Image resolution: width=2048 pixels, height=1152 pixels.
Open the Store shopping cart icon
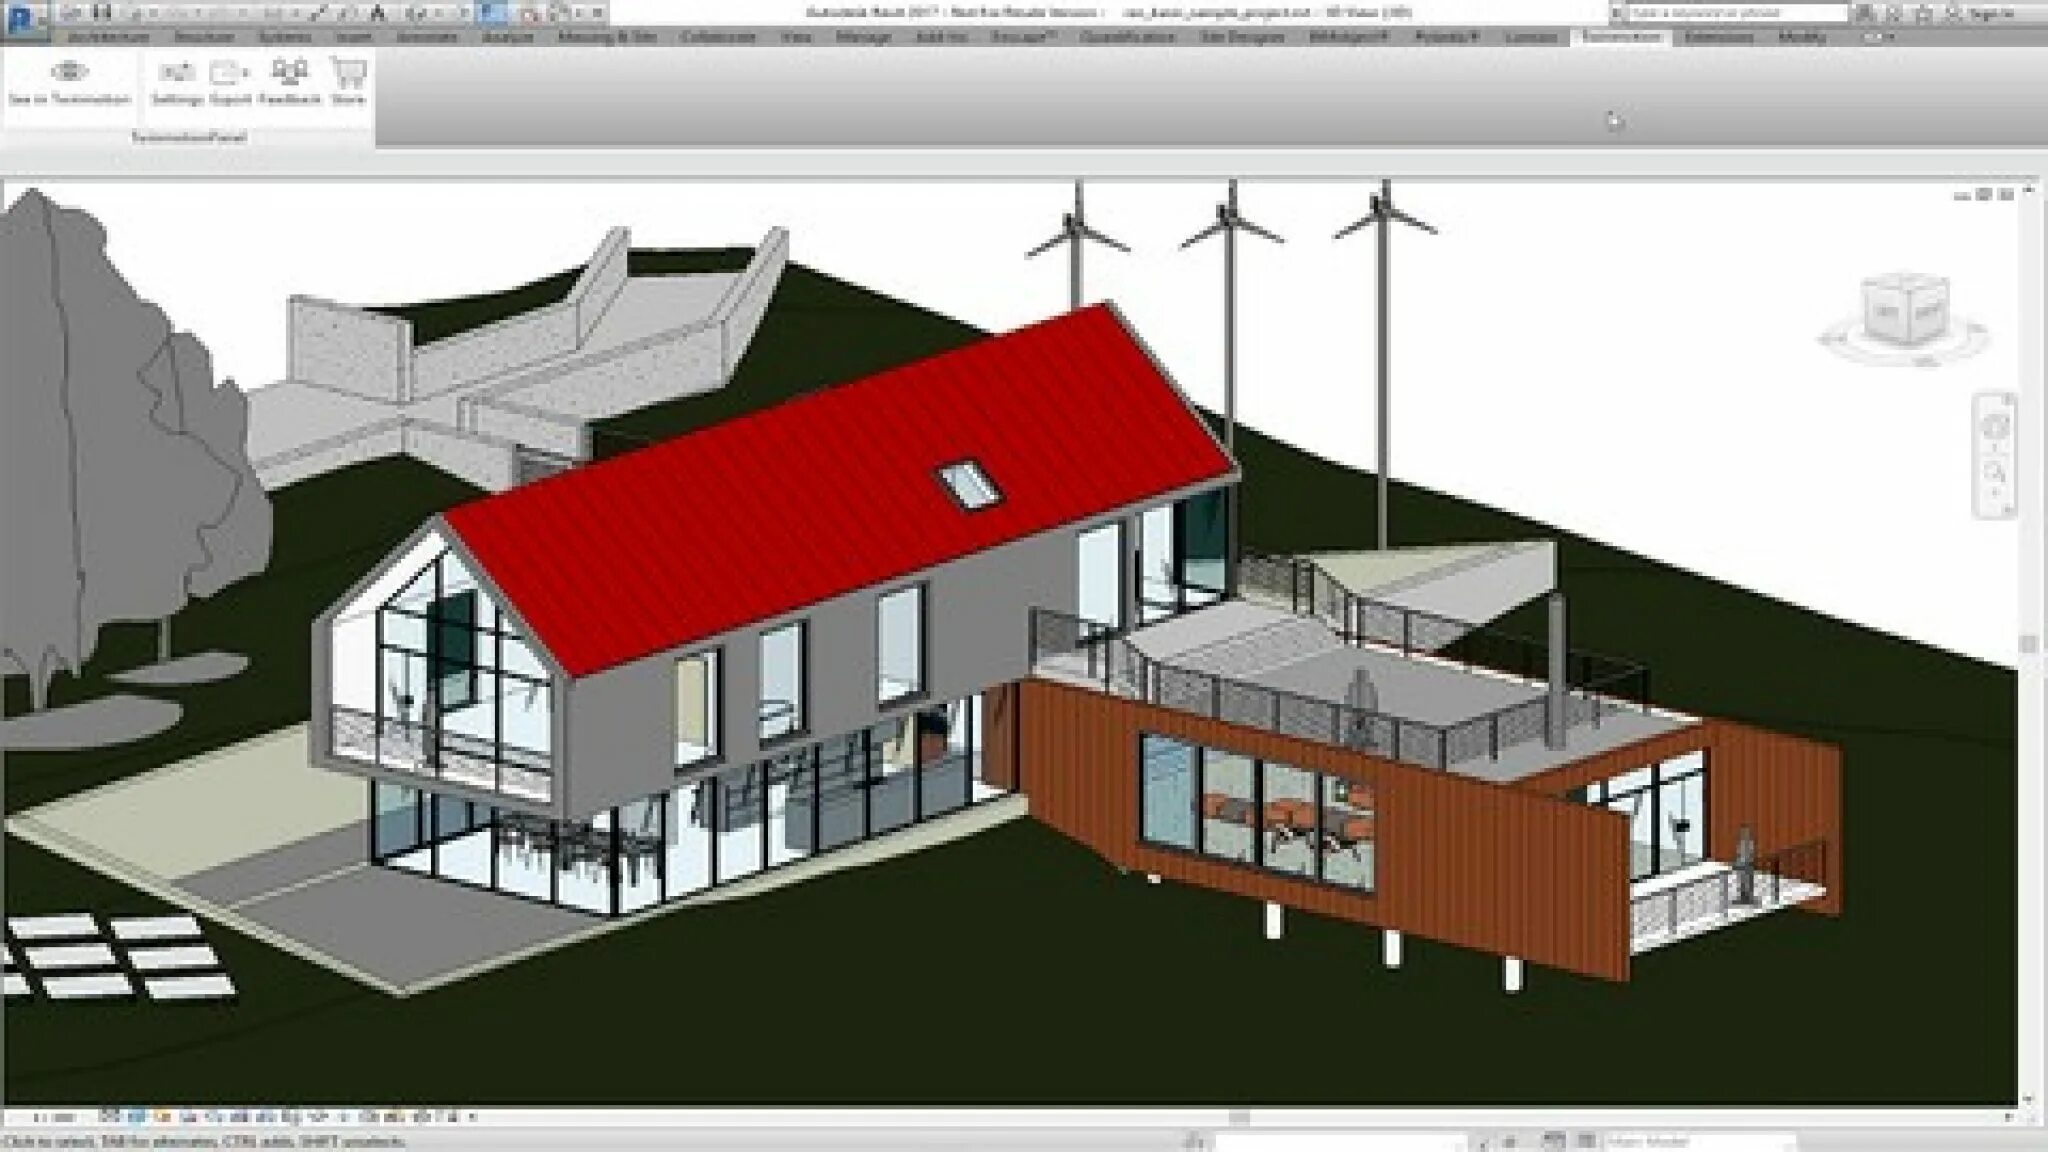[348, 73]
